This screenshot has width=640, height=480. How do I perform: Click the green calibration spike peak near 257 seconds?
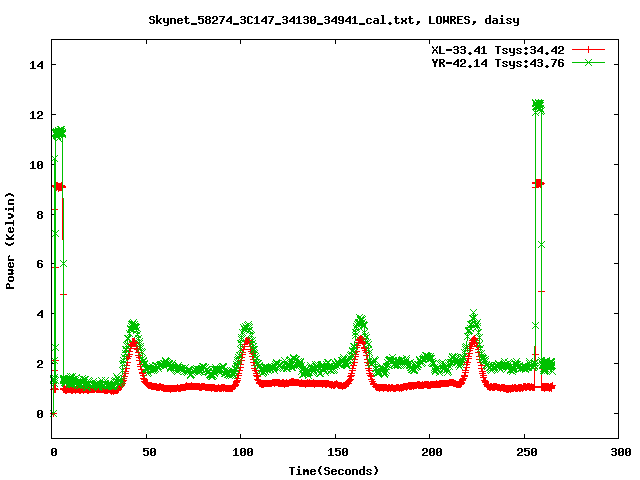(x=538, y=106)
